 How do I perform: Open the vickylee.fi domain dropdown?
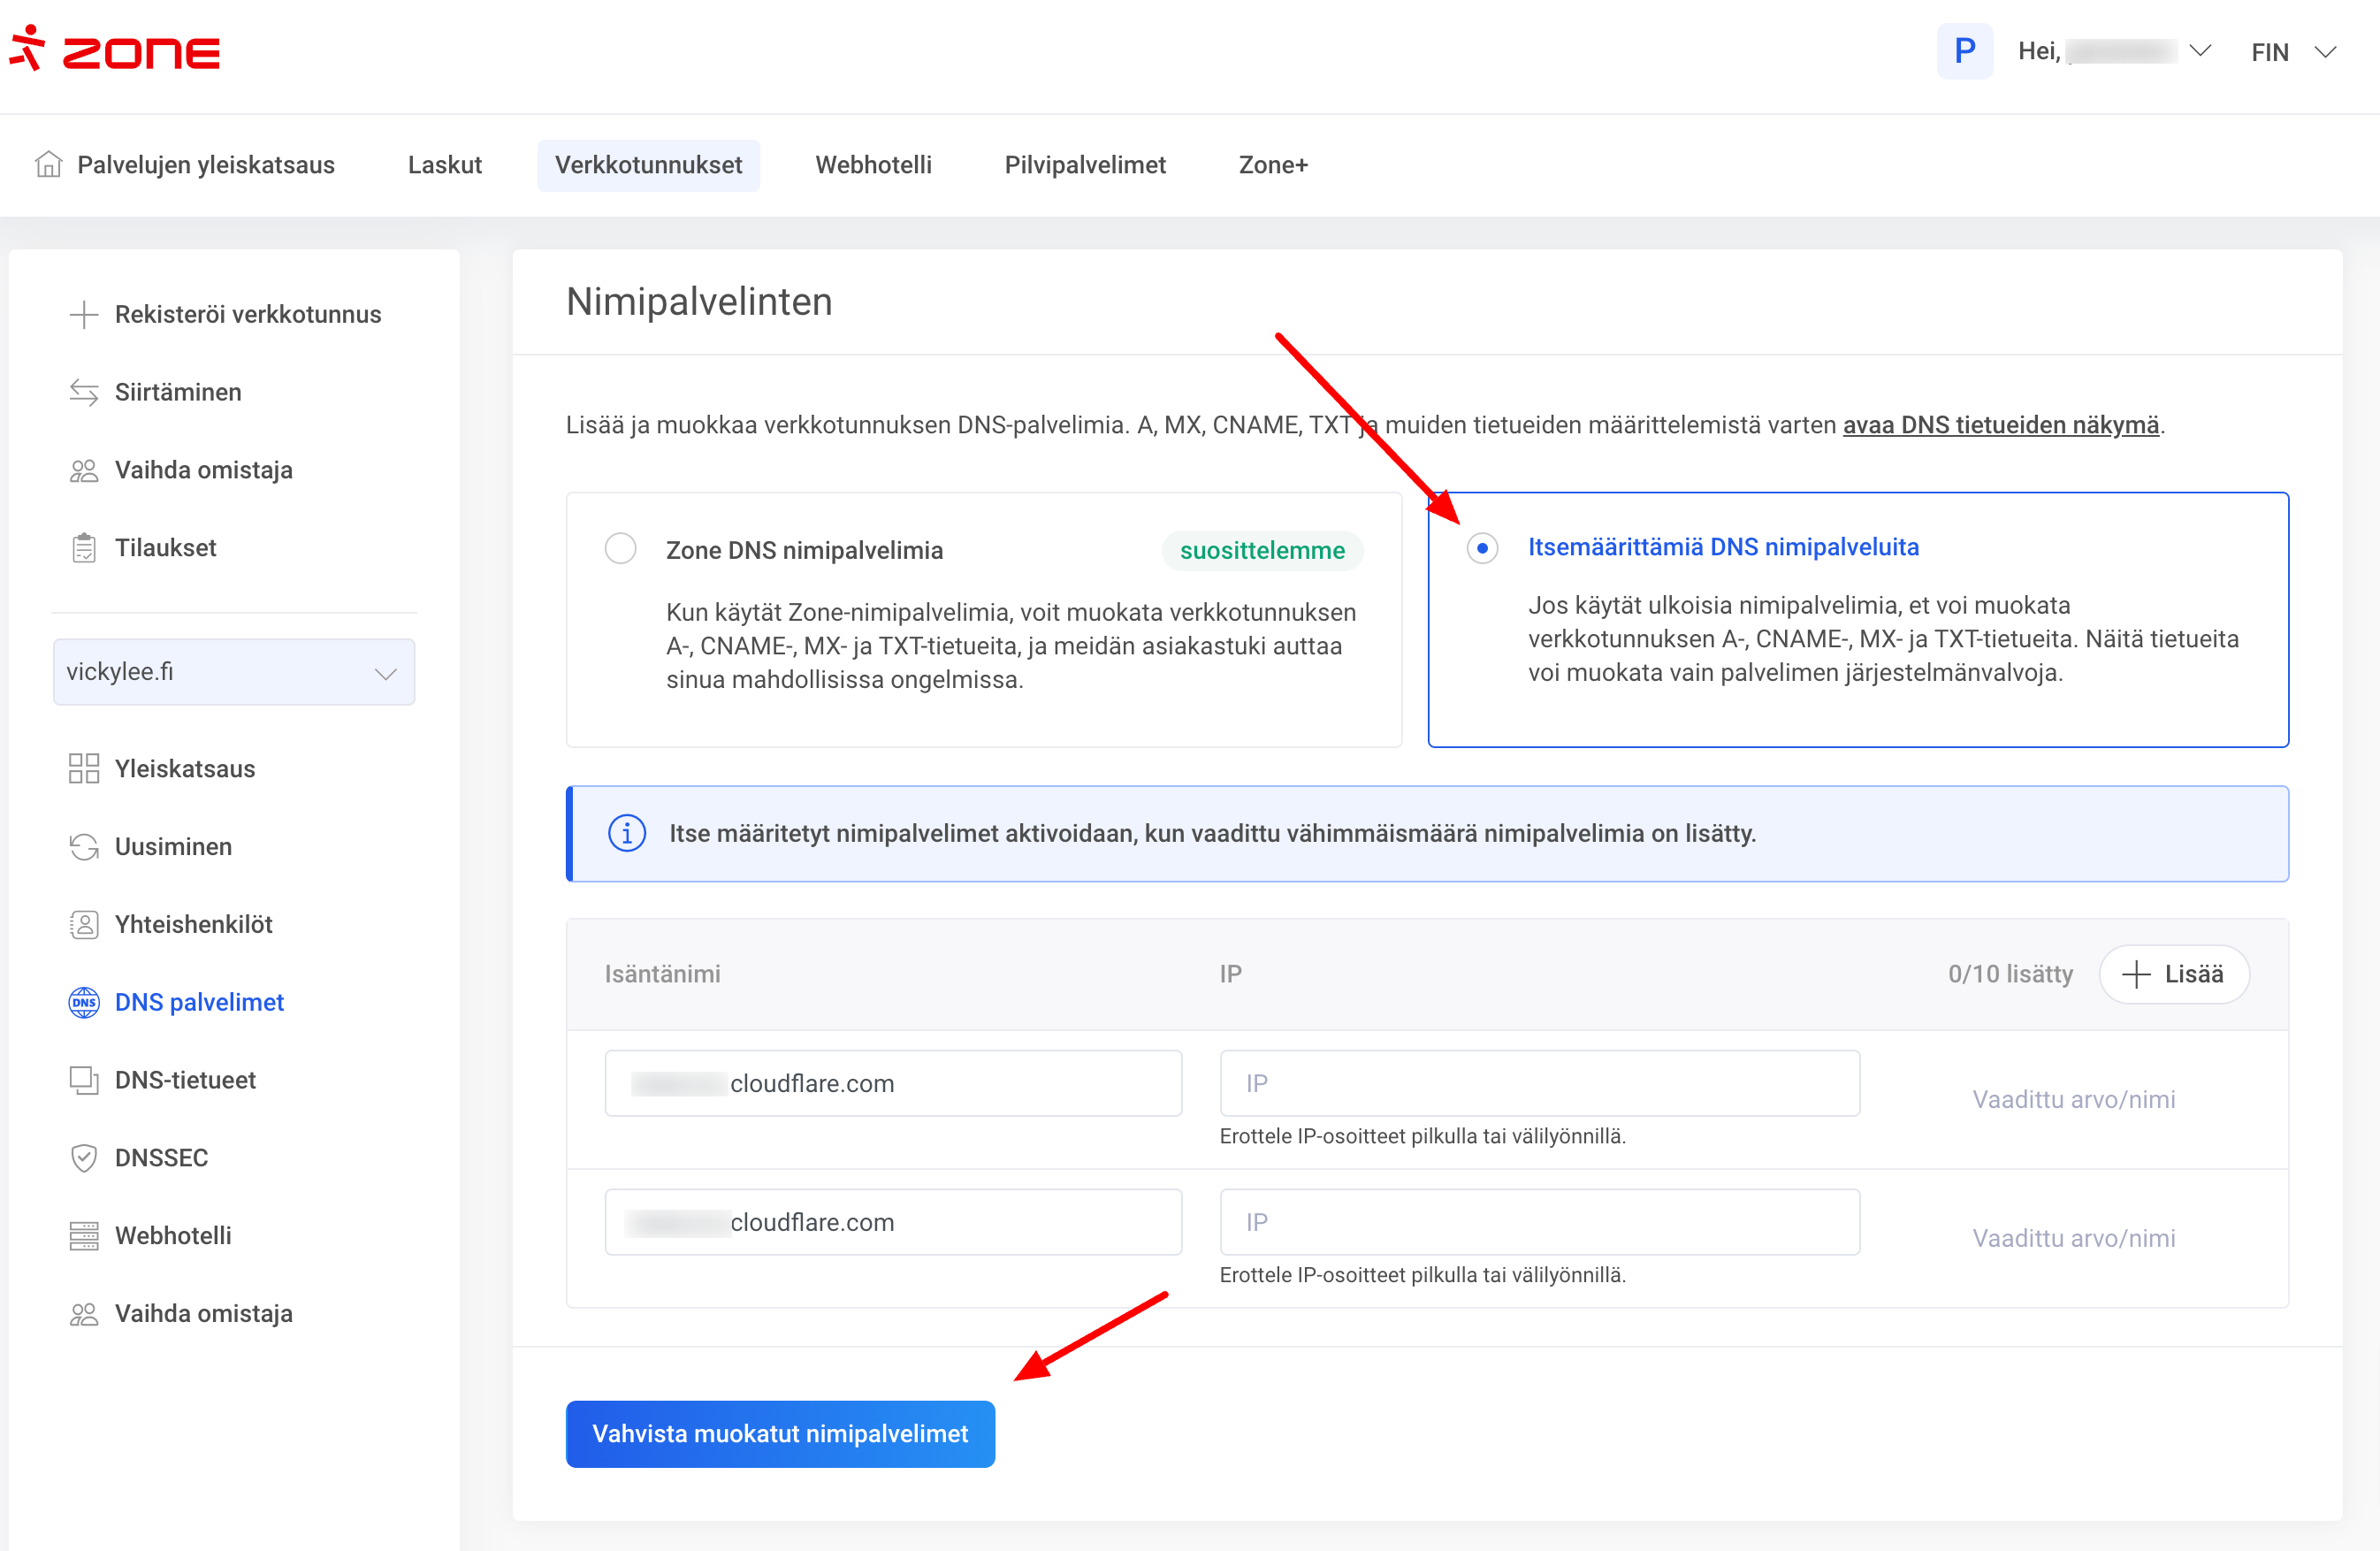pos(234,672)
